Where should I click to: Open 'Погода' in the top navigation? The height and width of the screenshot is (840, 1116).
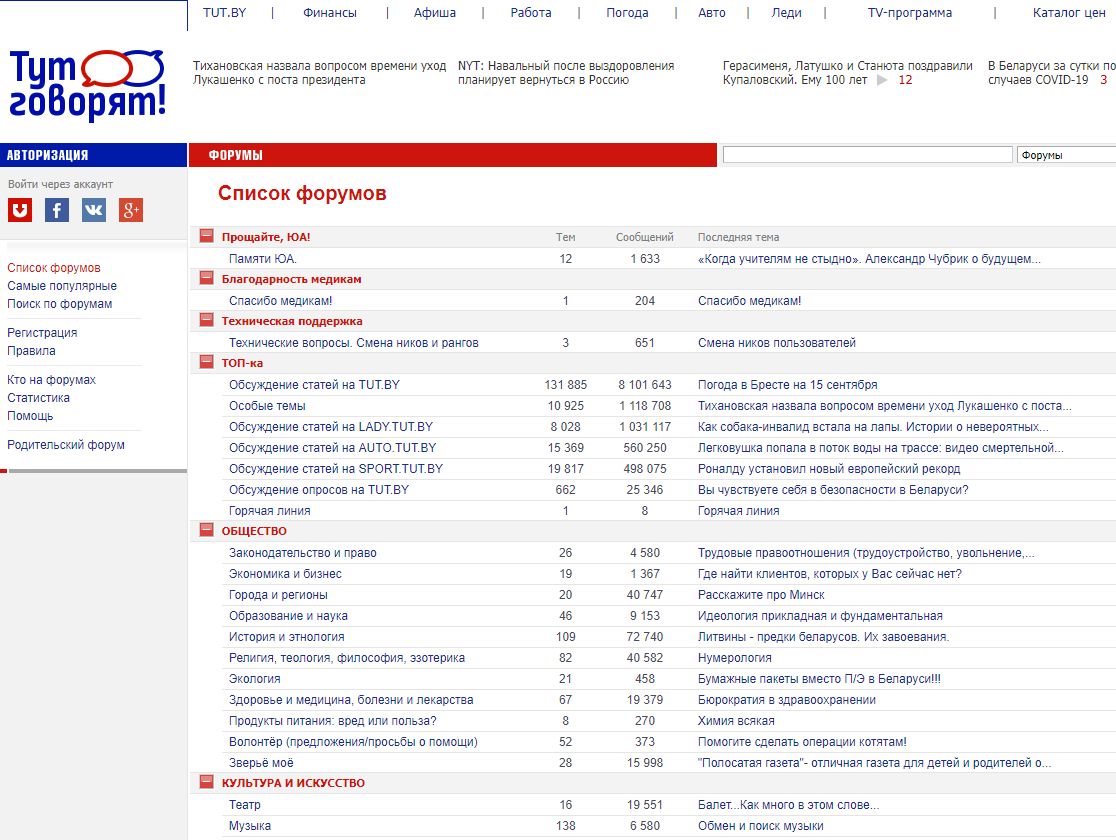coord(627,13)
